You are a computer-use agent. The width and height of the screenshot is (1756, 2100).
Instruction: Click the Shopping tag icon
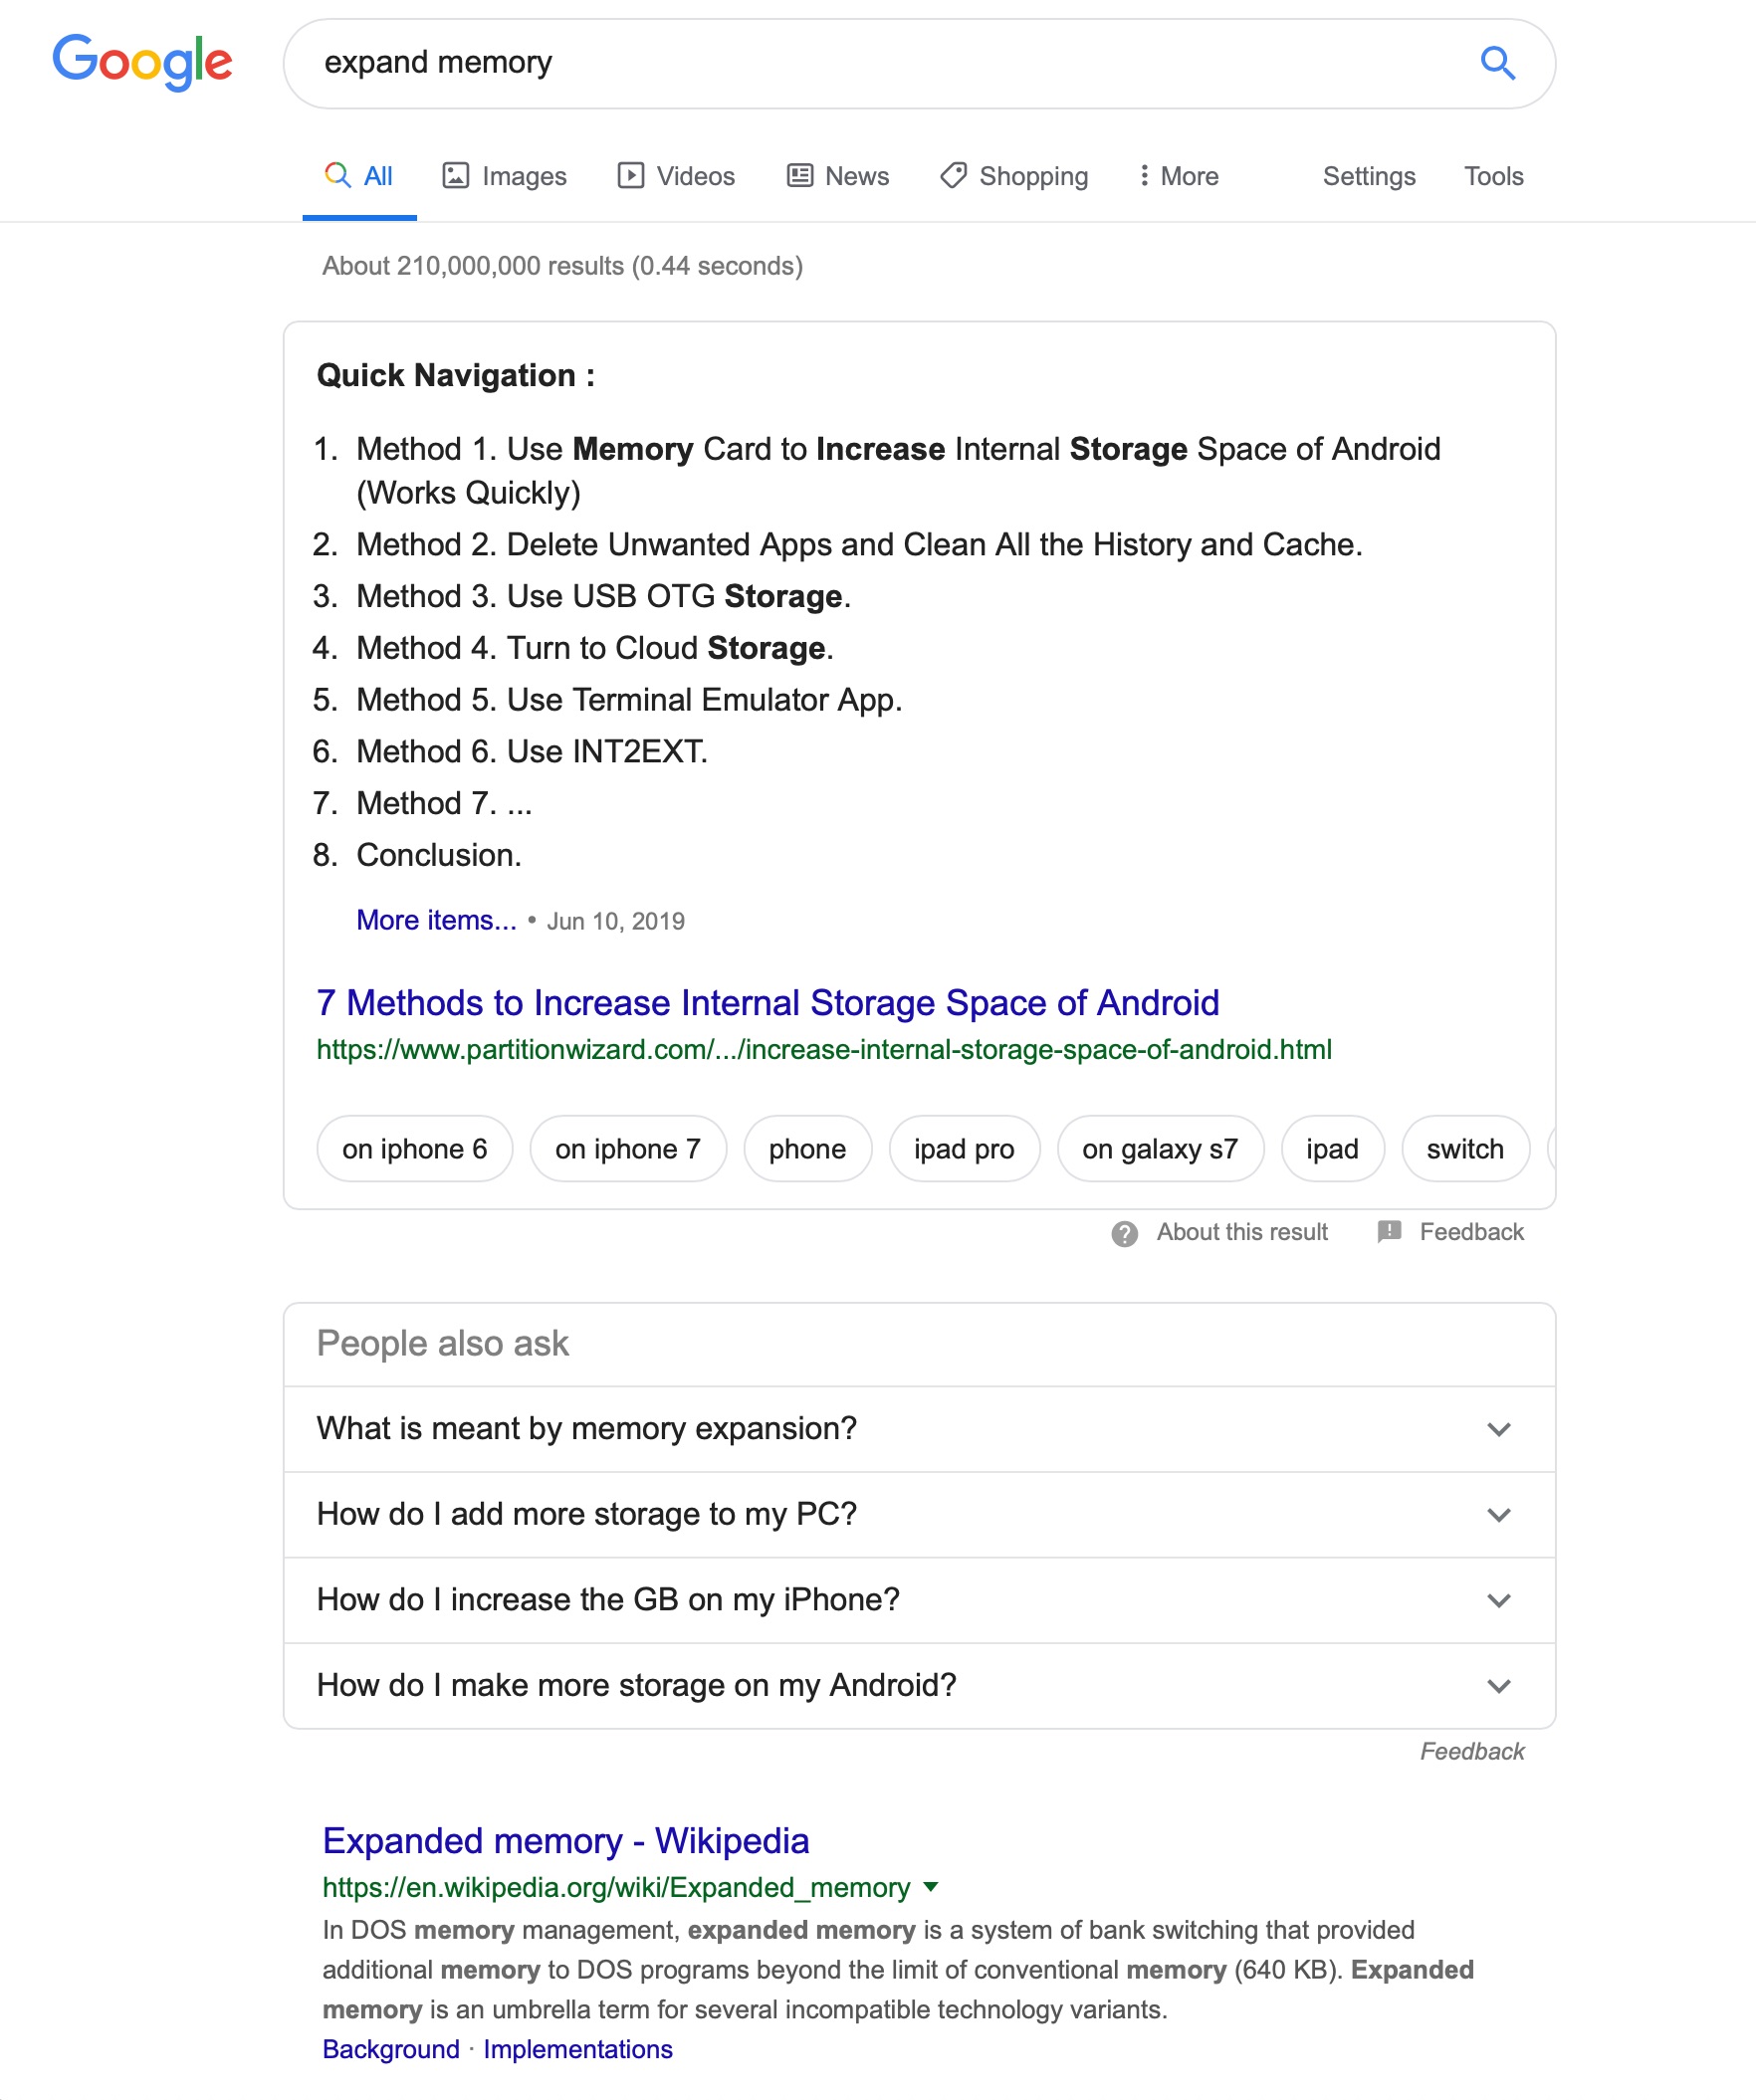[953, 176]
